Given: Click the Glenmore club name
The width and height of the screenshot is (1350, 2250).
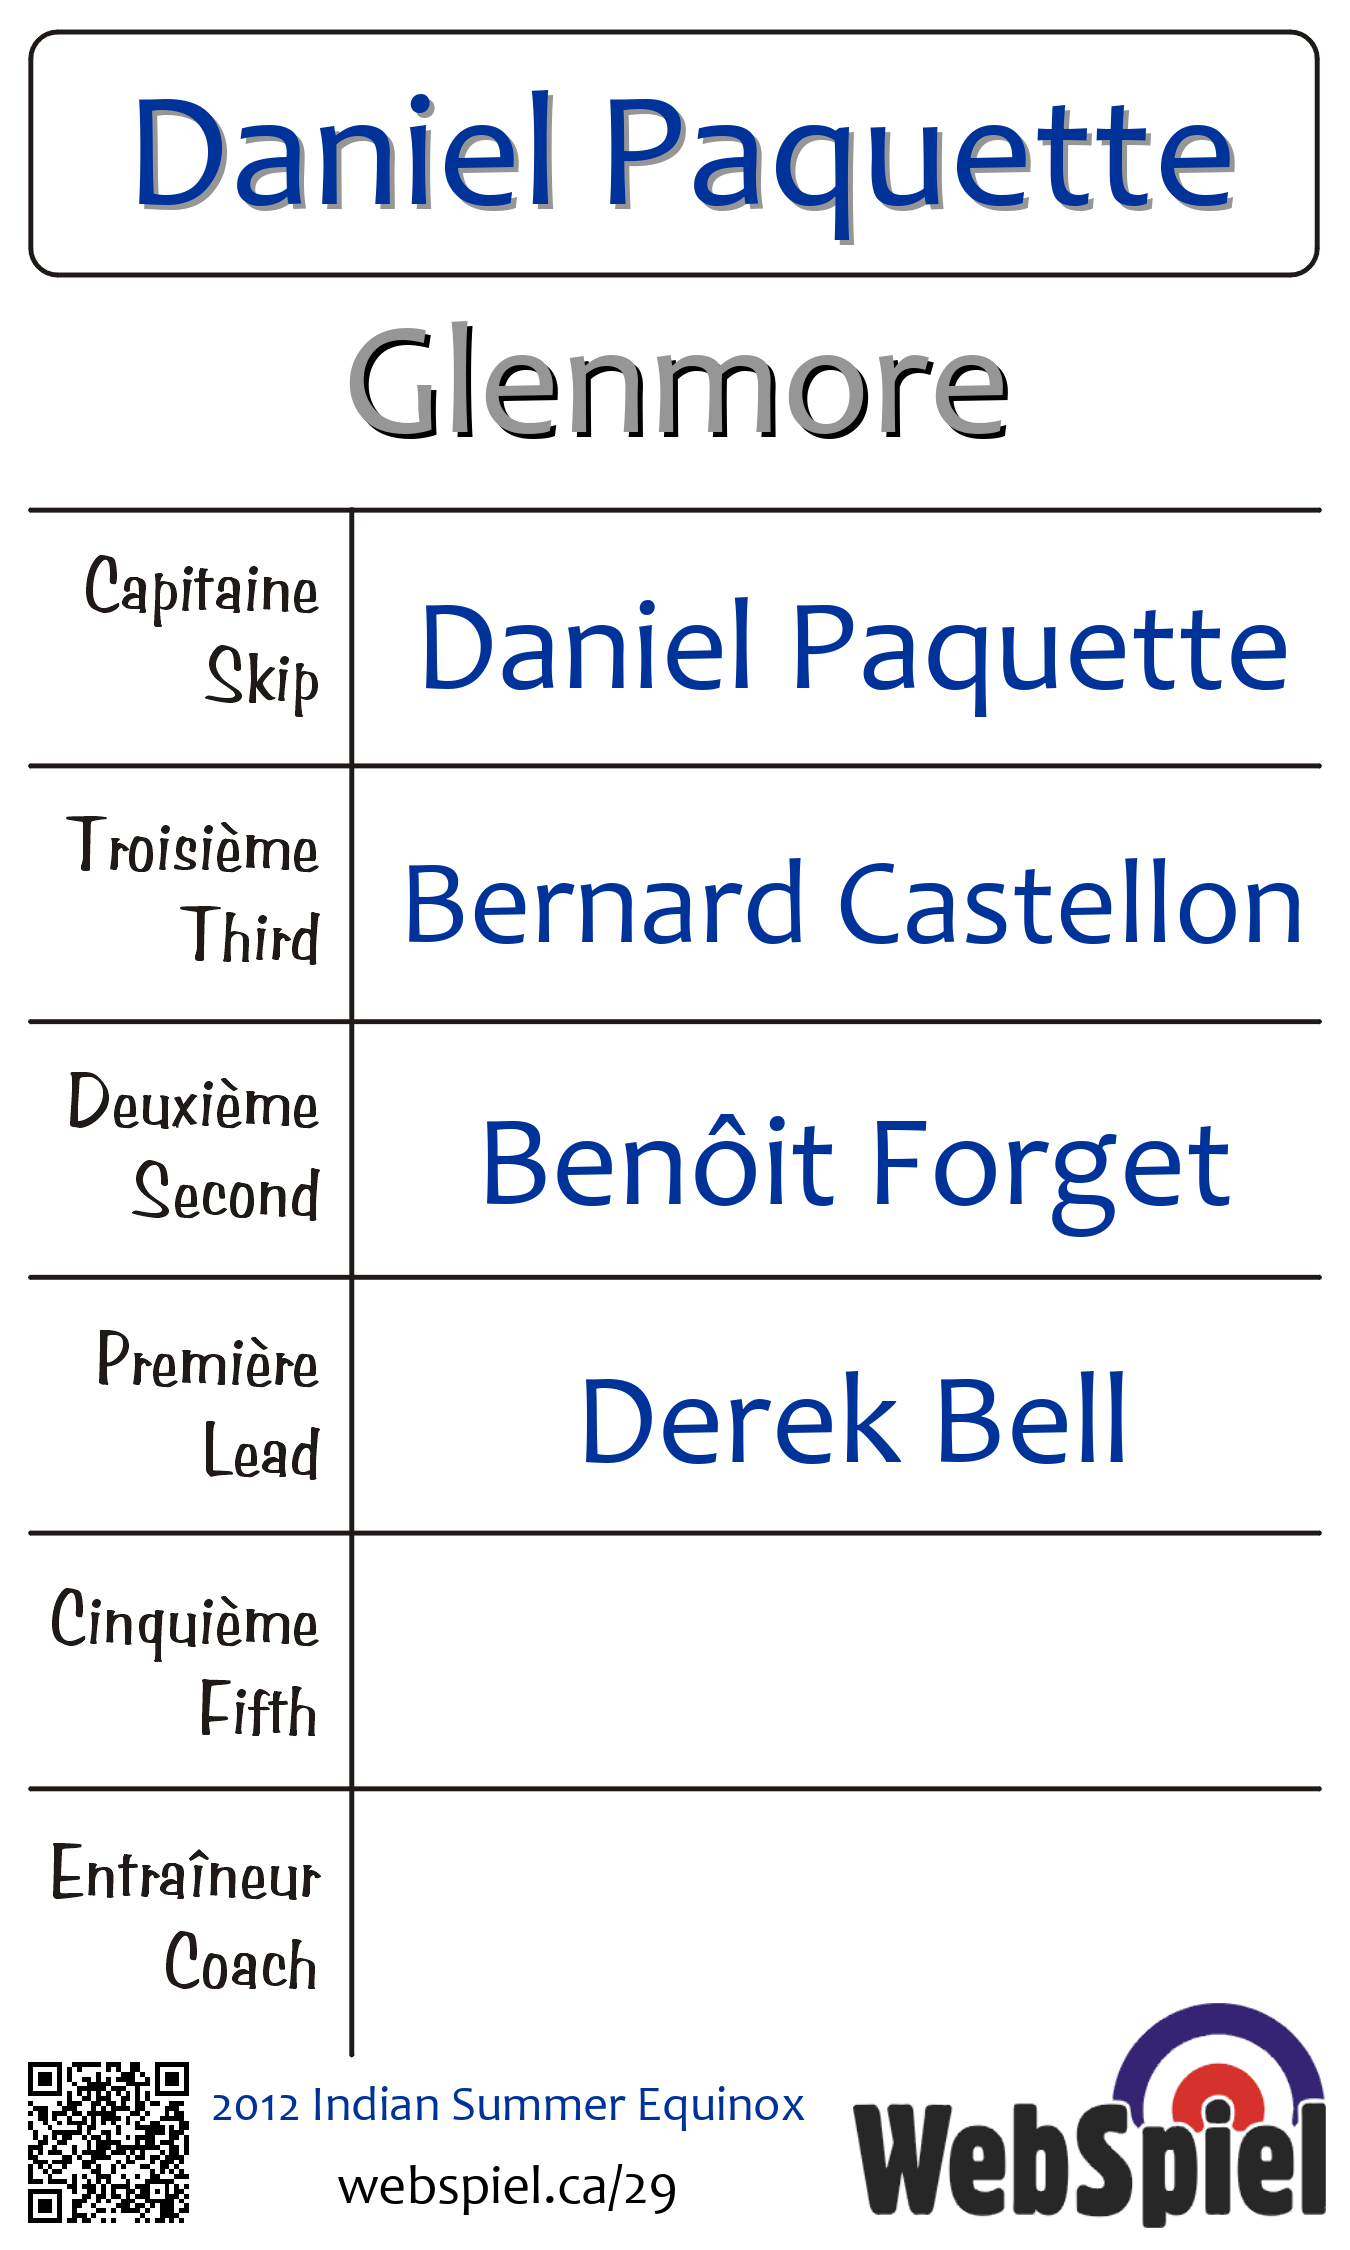Looking at the screenshot, I should click(x=678, y=384).
